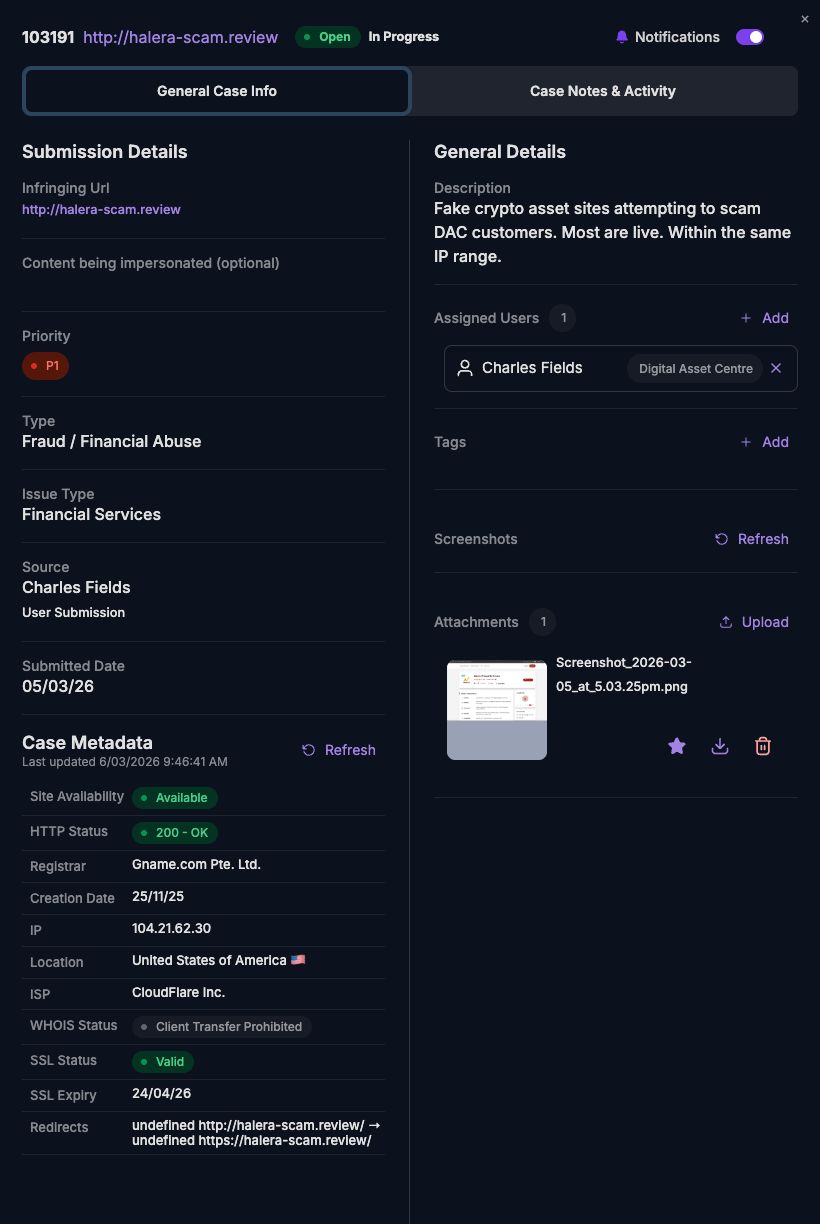Viewport: 820px width, 1224px height.
Task: Switch to Case Notes & Activity tab
Action: click(603, 91)
